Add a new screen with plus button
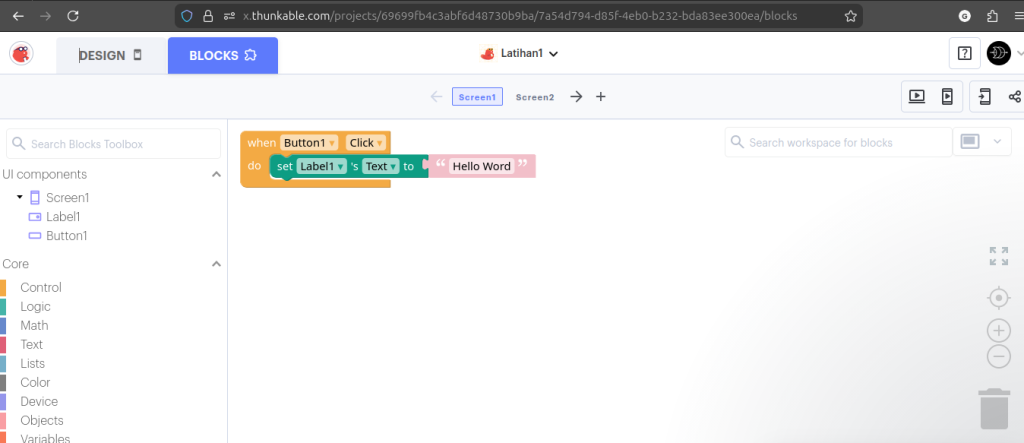Image resolution: width=1024 pixels, height=443 pixels. click(601, 97)
